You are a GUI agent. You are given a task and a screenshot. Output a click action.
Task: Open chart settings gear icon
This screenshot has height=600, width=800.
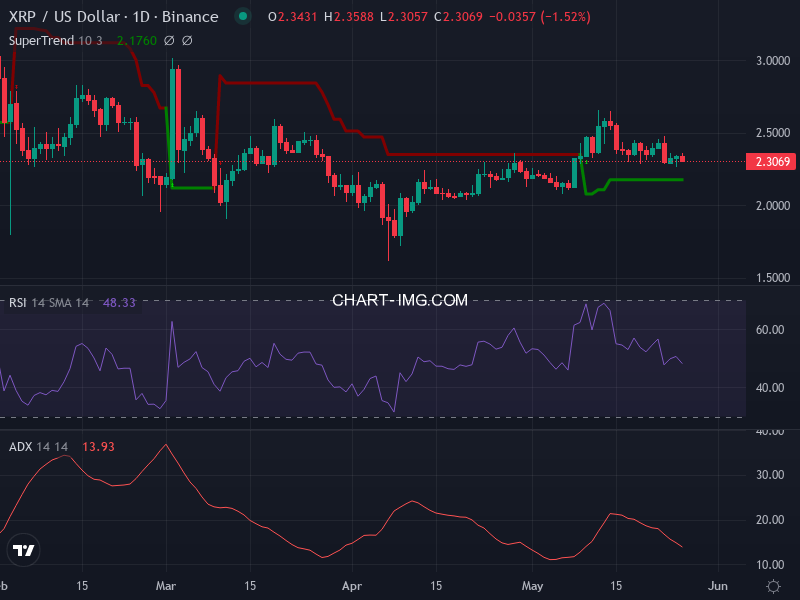(773, 586)
